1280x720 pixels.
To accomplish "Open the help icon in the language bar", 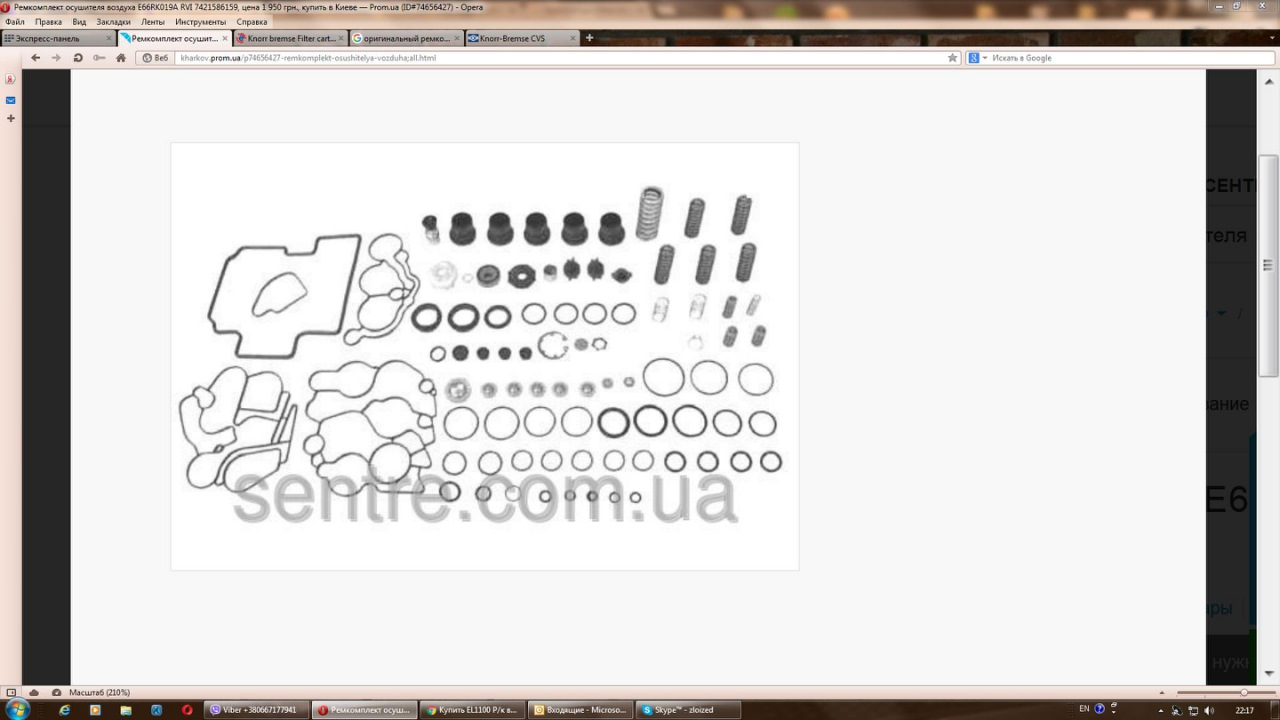I will pos(1100,709).
